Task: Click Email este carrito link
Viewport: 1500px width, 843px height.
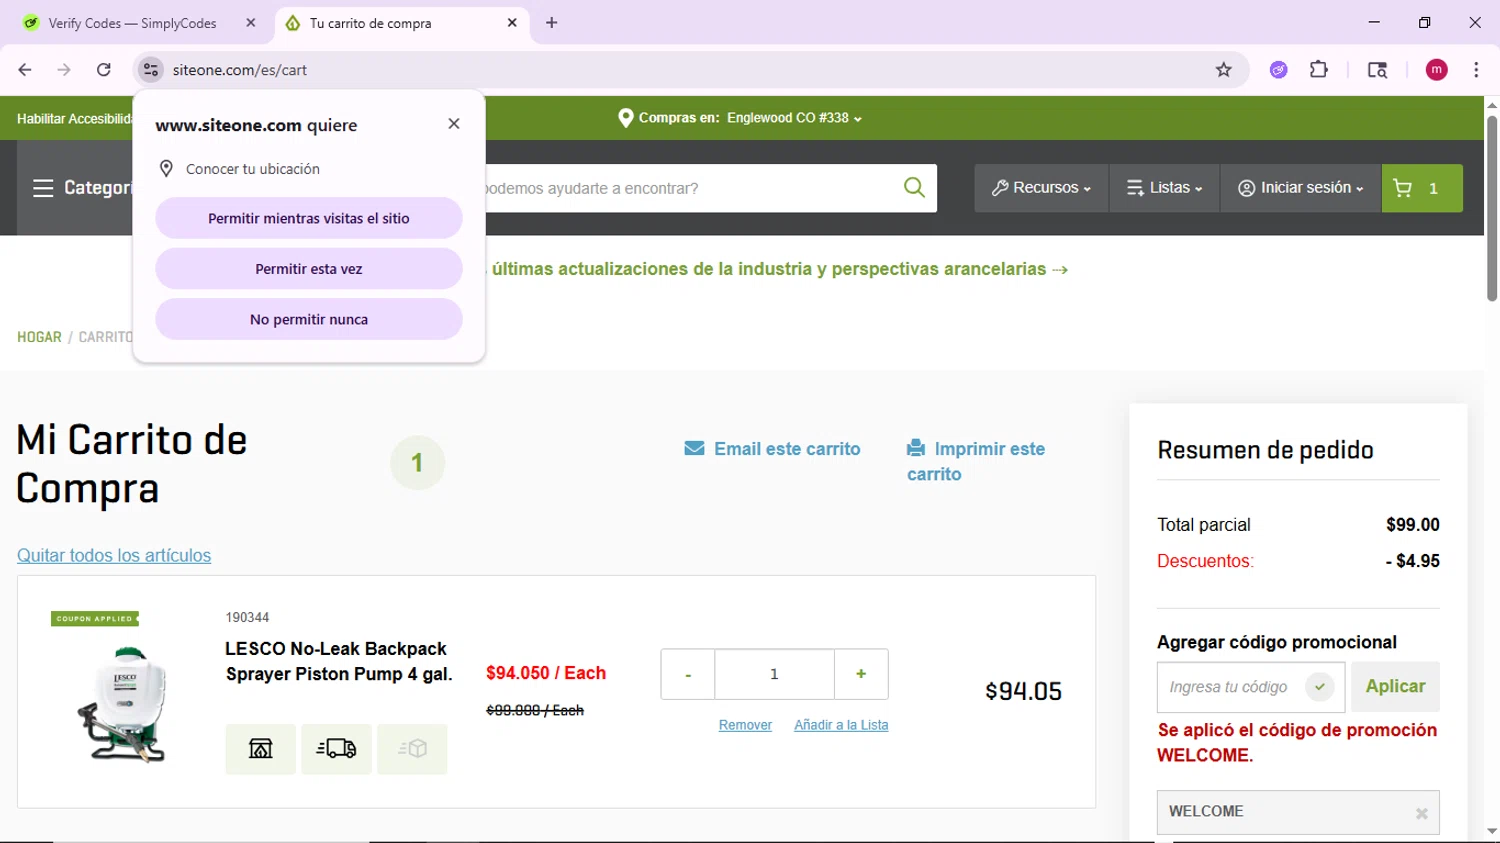Action: (x=772, y=449)
